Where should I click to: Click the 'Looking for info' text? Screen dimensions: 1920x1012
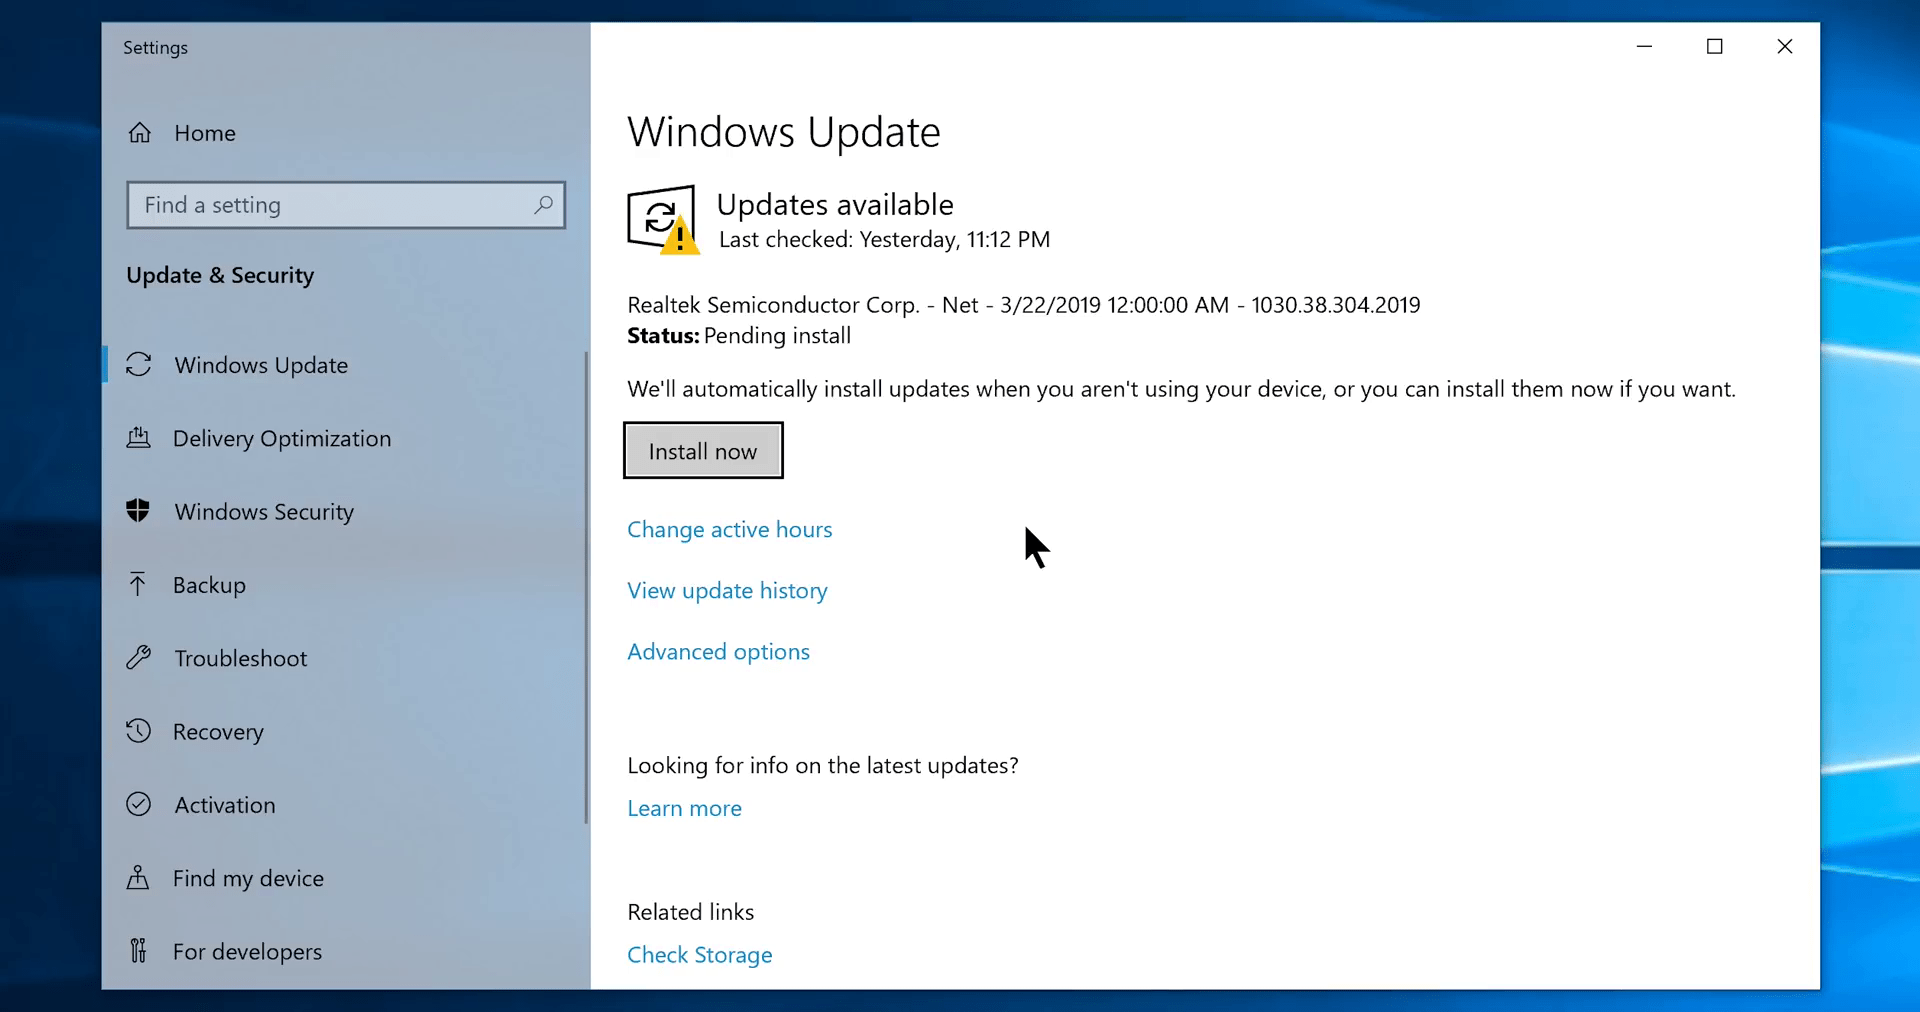click(x=822, y=766)
